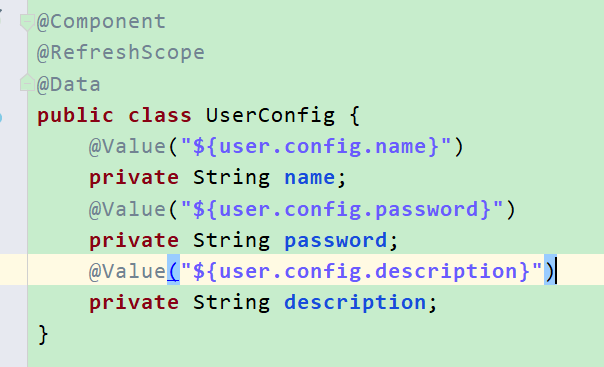Click the closing curly brace of the class
The height and width of the screenshot is (367, 604).
tap(43, 334)
